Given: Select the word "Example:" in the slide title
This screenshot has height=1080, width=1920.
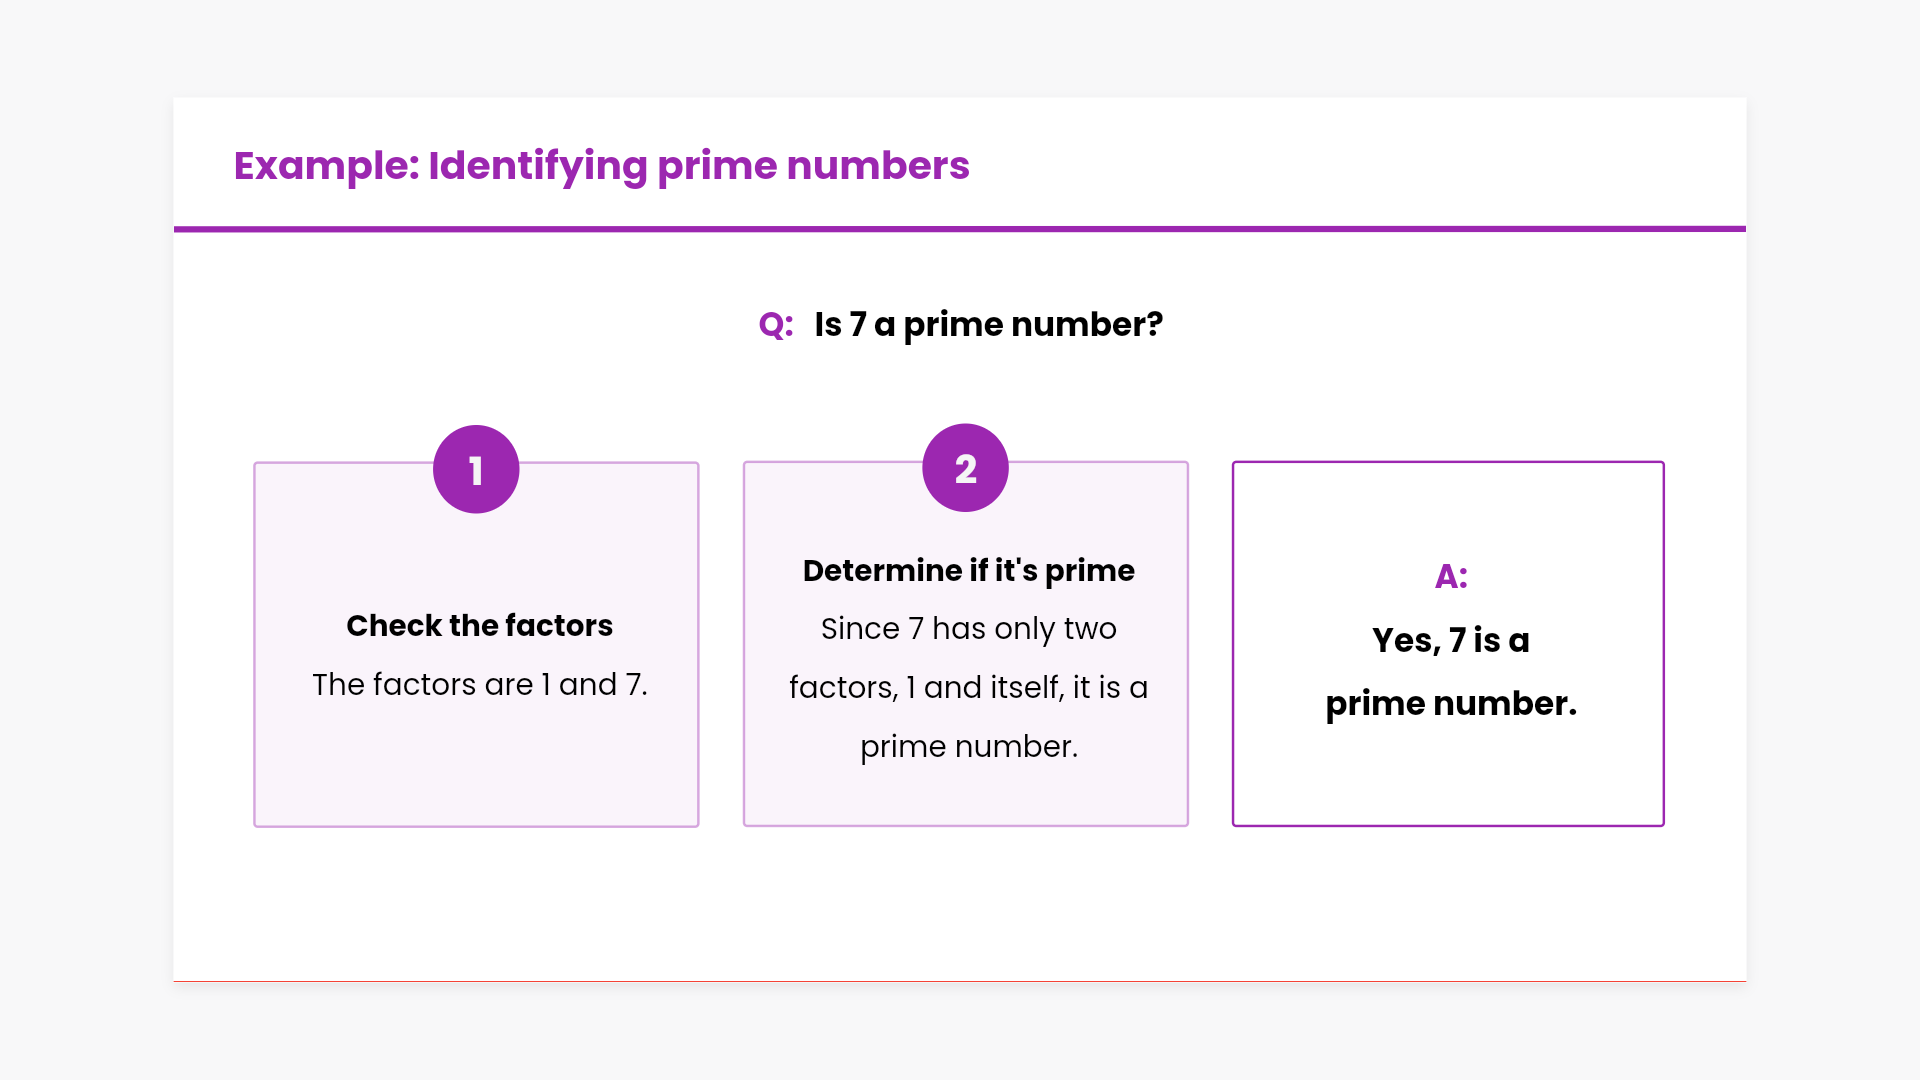Looking at the screenshot, I should (x=326, y=166).
